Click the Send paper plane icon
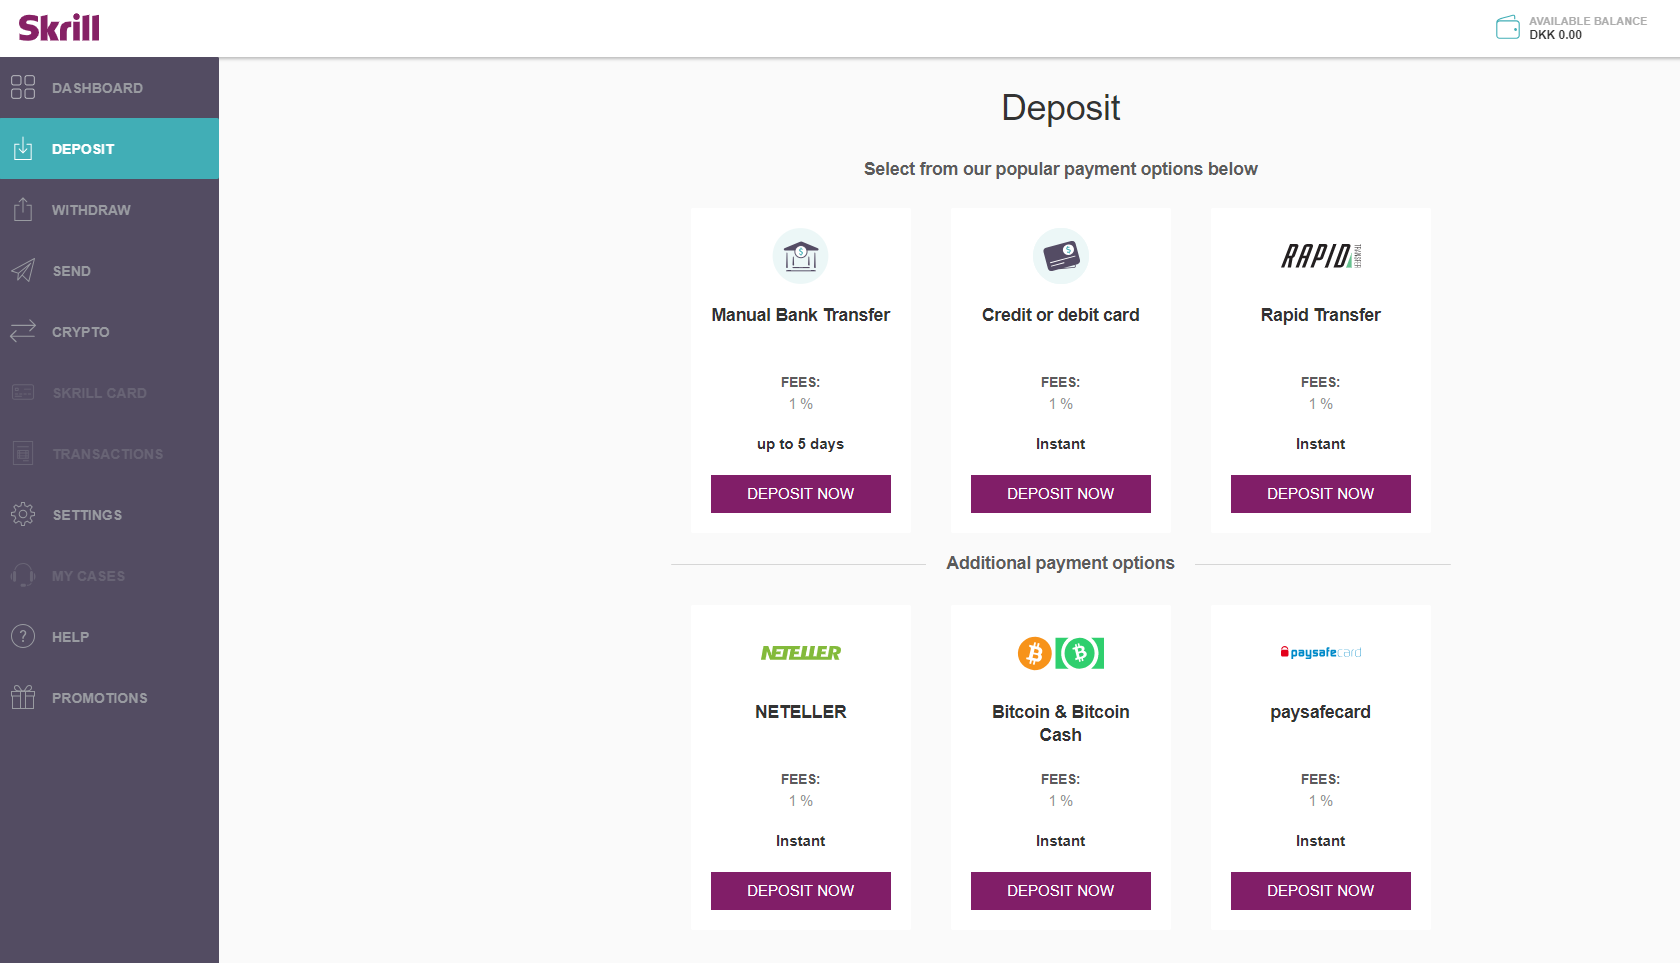This screenshot has width=1680, height=963. pyautogui.click(x=23, y=270)
